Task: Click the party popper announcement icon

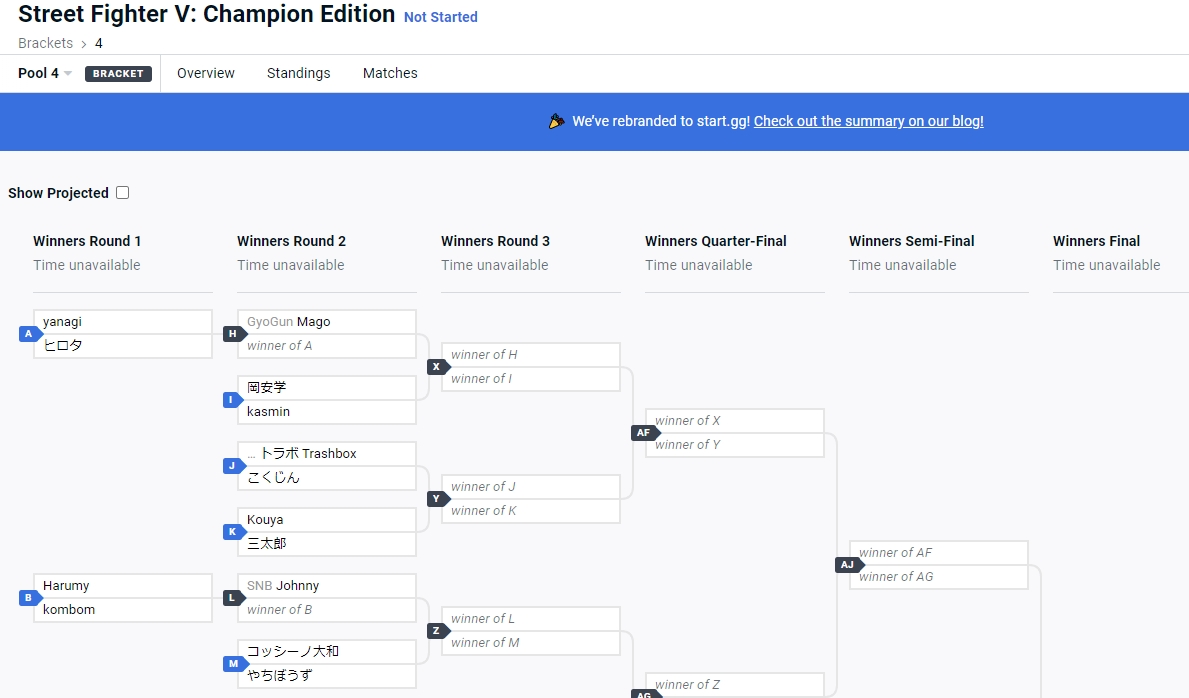Action: (x=557, y=121)
